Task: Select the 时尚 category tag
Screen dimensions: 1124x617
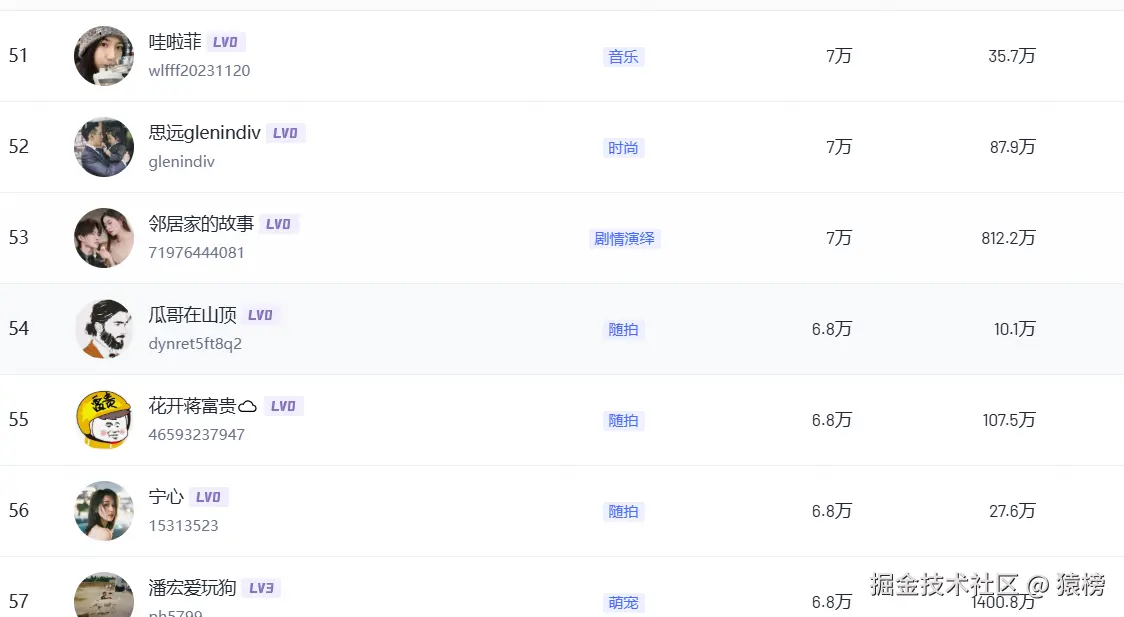Action: coord(623,148)
